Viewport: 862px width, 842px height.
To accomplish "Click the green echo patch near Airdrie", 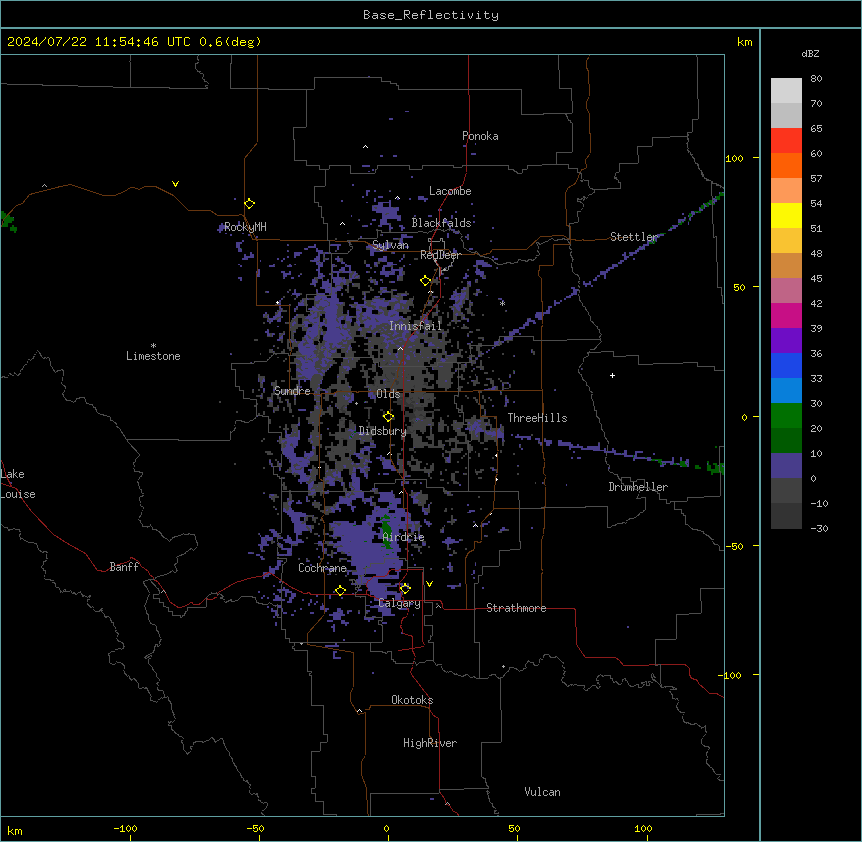I will (387, 531).
